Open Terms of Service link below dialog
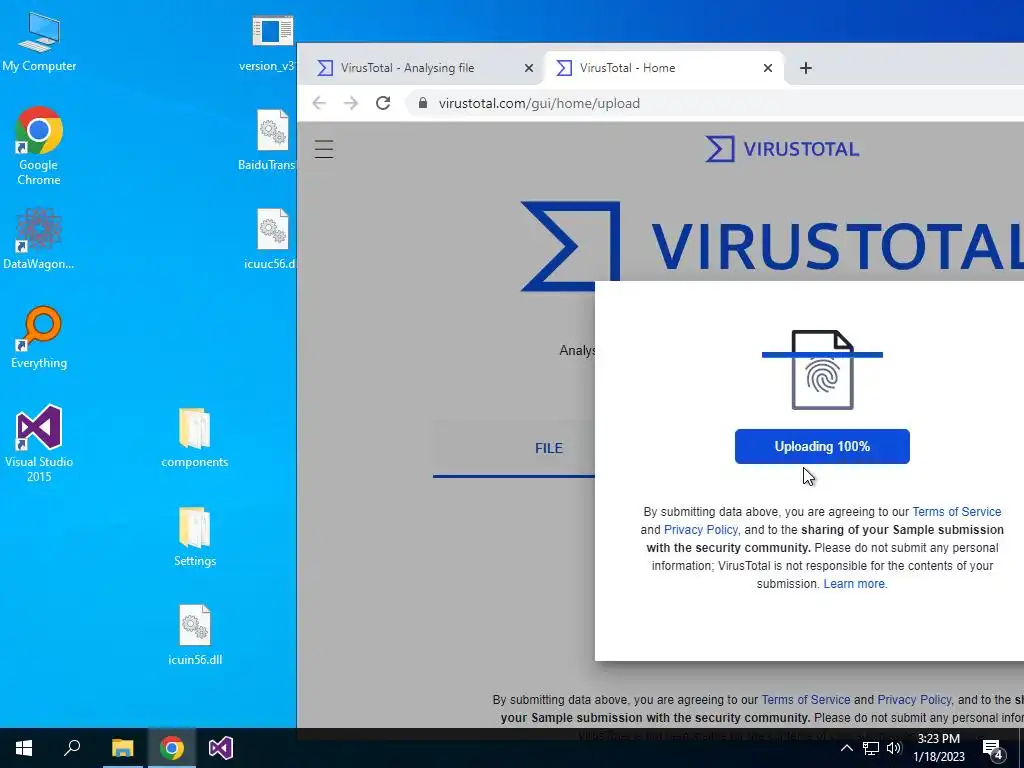 click(806, 700)
